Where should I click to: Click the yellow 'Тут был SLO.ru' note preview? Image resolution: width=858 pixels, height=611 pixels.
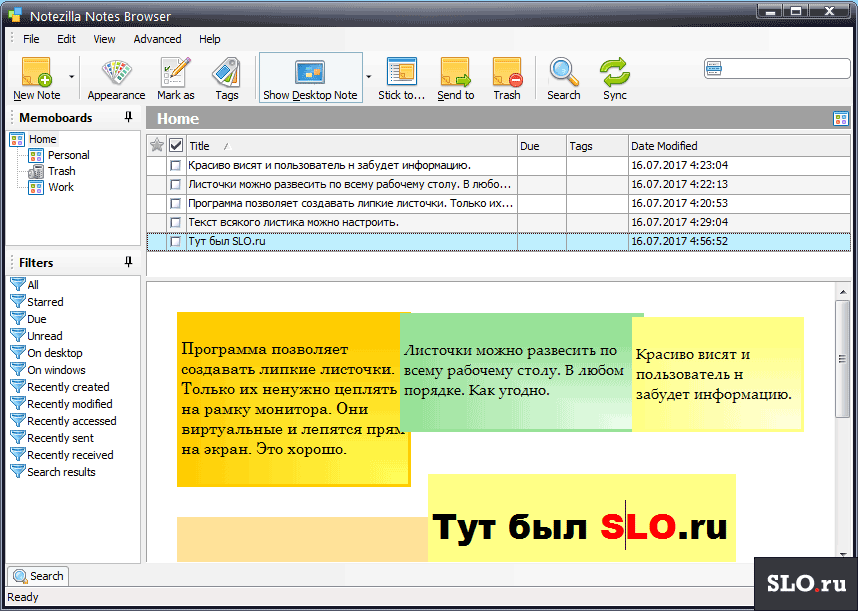pos(582,518)
